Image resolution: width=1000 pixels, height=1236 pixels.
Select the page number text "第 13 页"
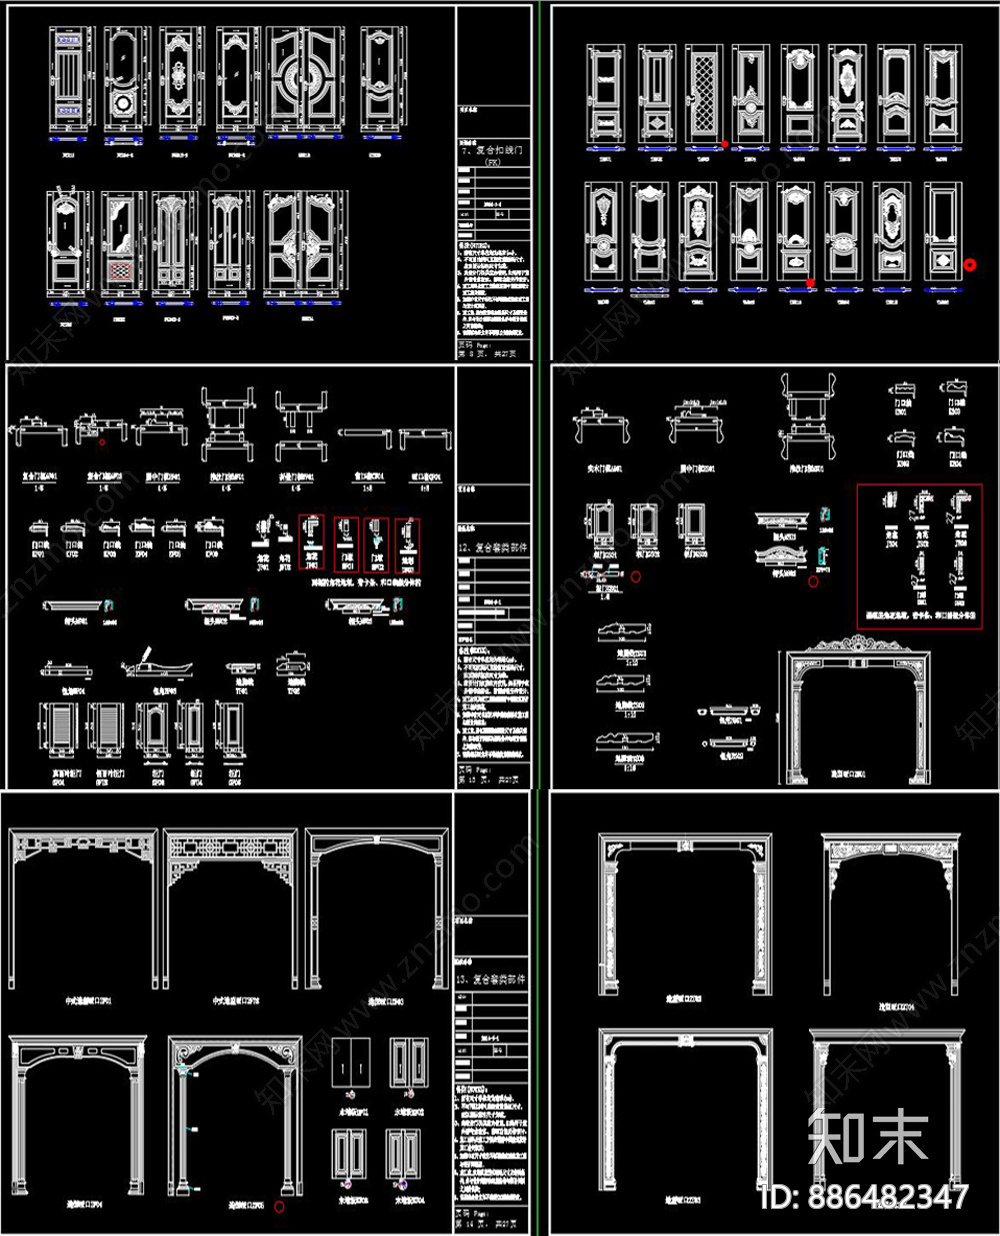click(x=475, y=781)
